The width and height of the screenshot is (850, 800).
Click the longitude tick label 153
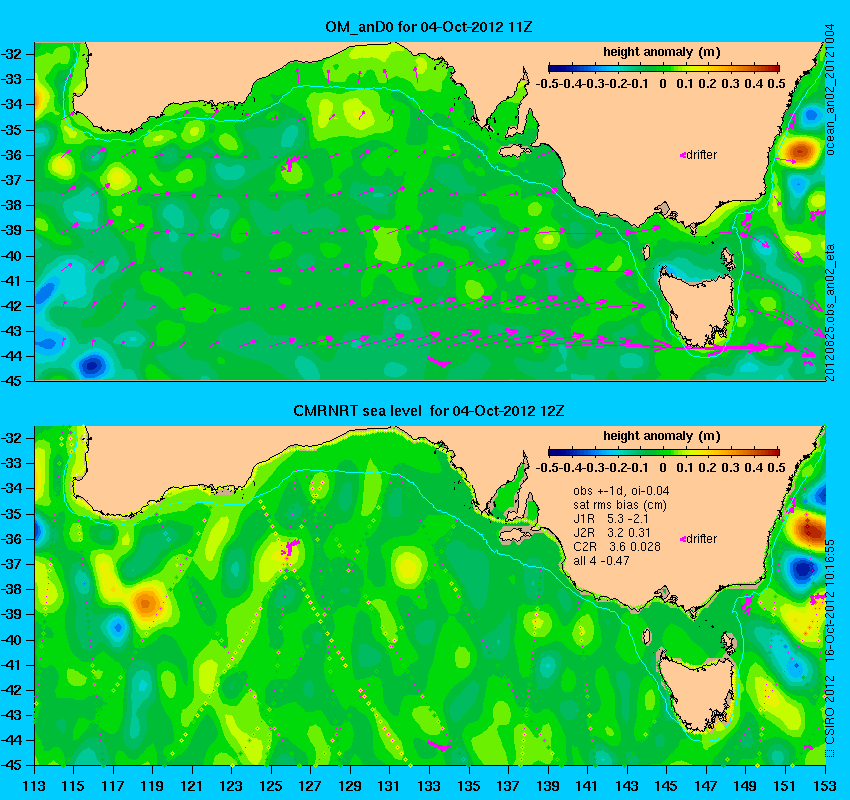pos(826,786)
